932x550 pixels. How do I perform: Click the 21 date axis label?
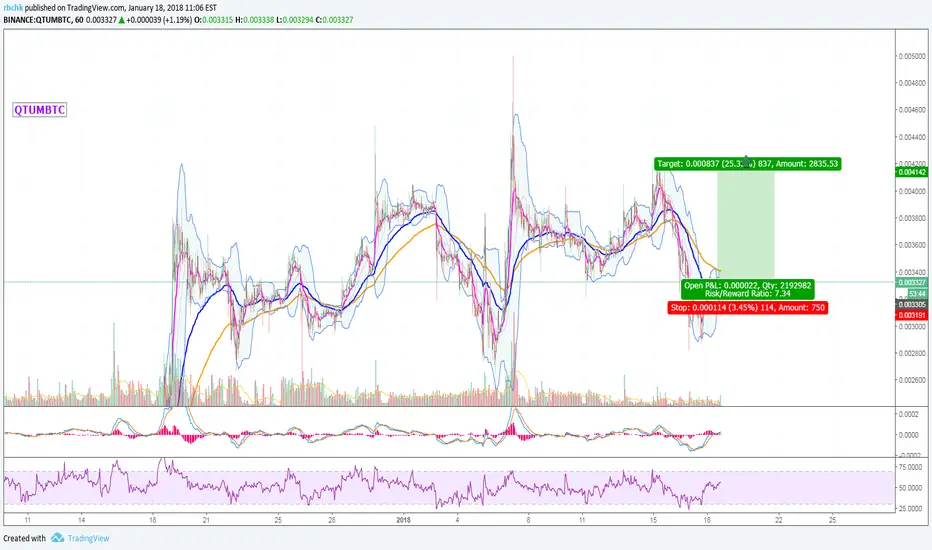click(x=206, y=520)
